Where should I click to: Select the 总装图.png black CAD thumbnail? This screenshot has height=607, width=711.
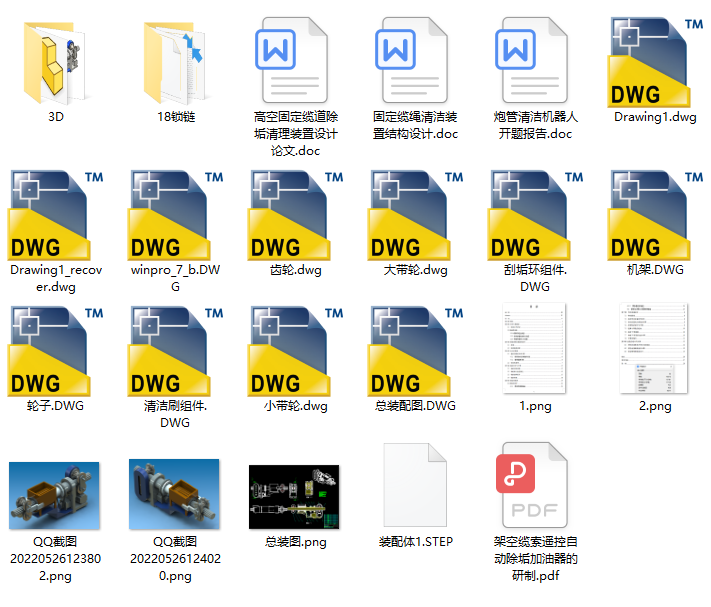coord(295,496)
